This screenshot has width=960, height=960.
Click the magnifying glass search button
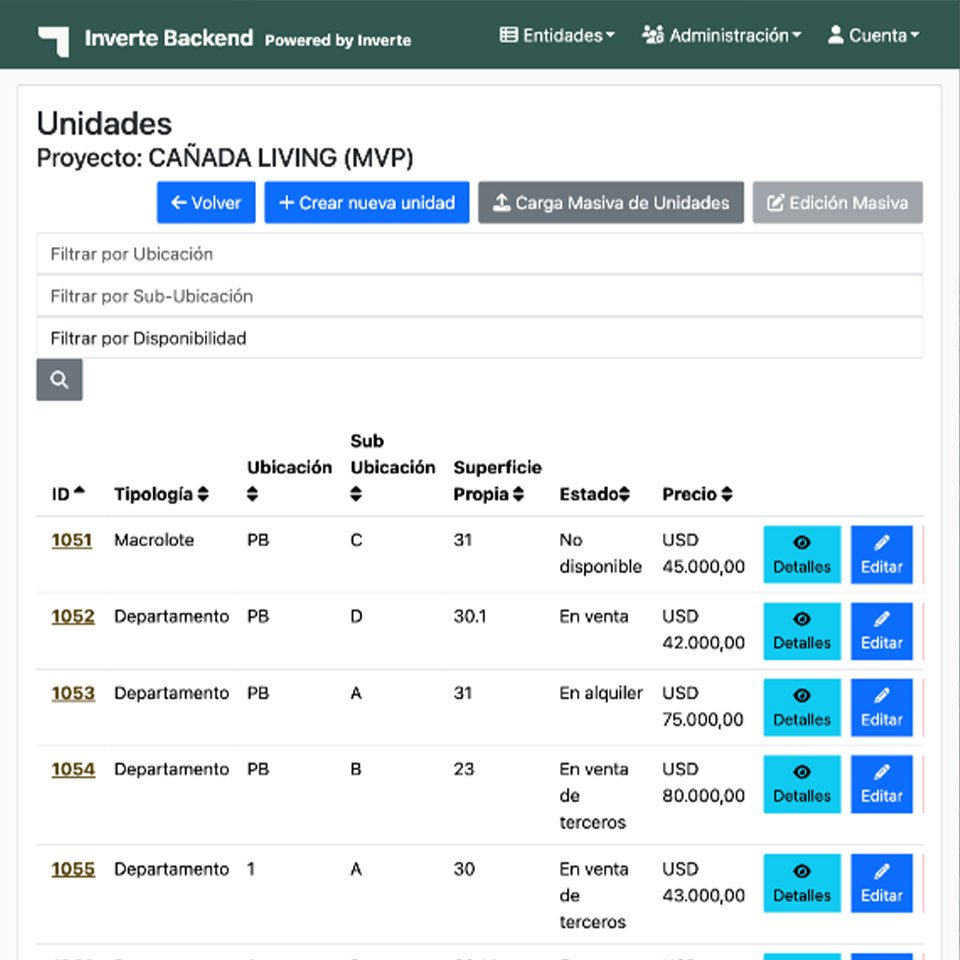coord(59,380)
